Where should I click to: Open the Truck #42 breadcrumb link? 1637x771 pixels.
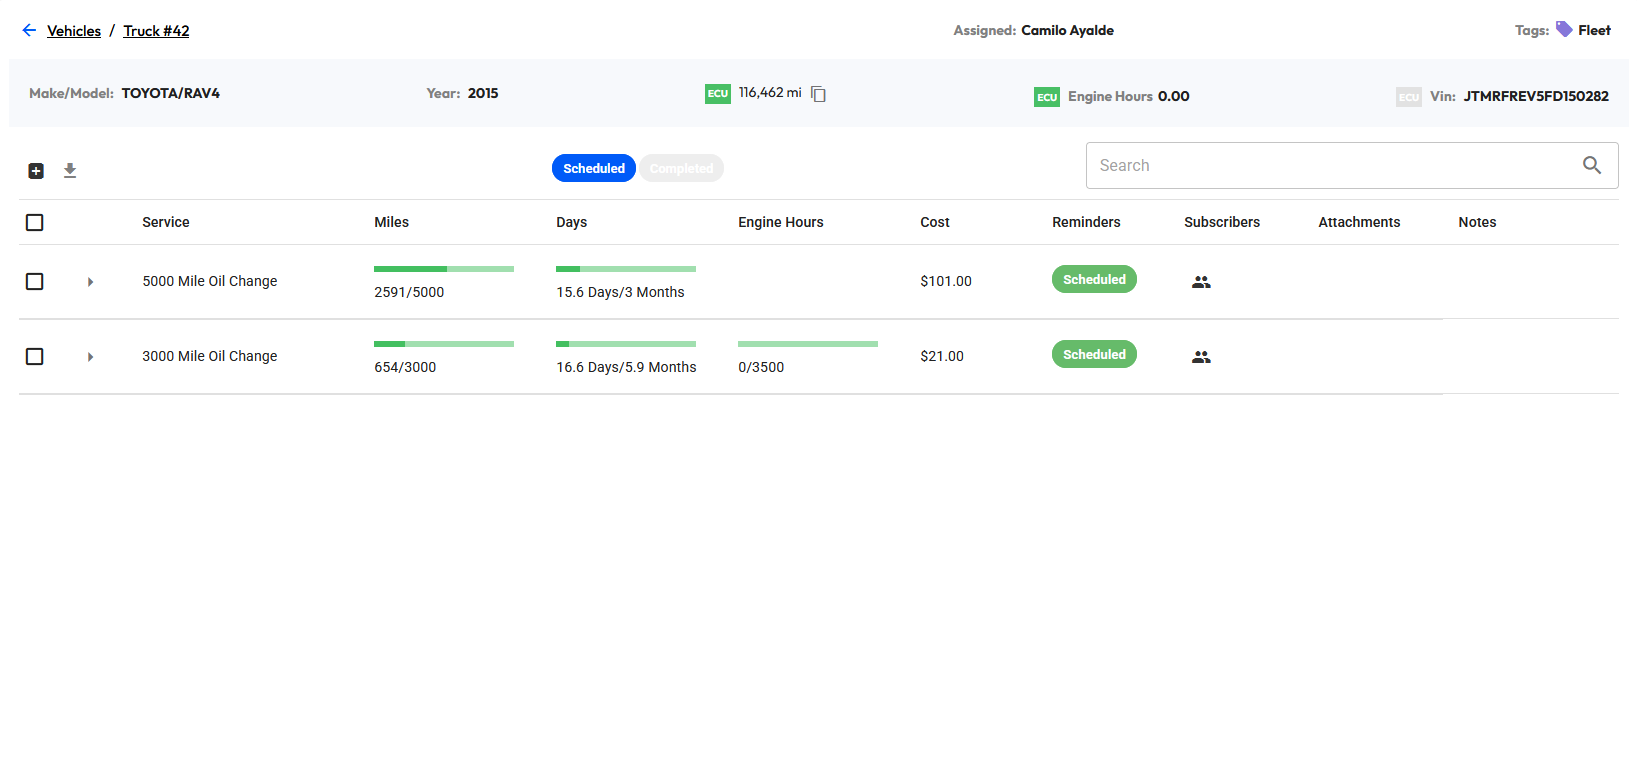pos(156,31)
